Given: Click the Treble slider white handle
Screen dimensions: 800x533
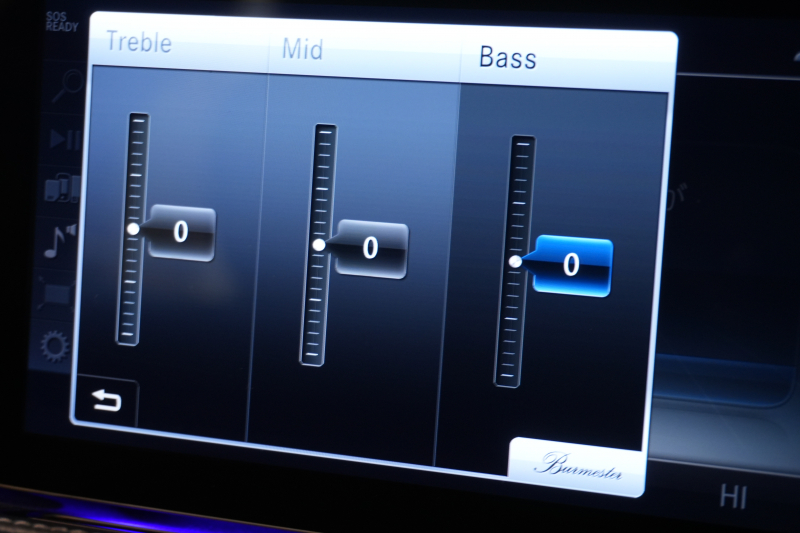Looking at the screenshot, I should point(133,229).
